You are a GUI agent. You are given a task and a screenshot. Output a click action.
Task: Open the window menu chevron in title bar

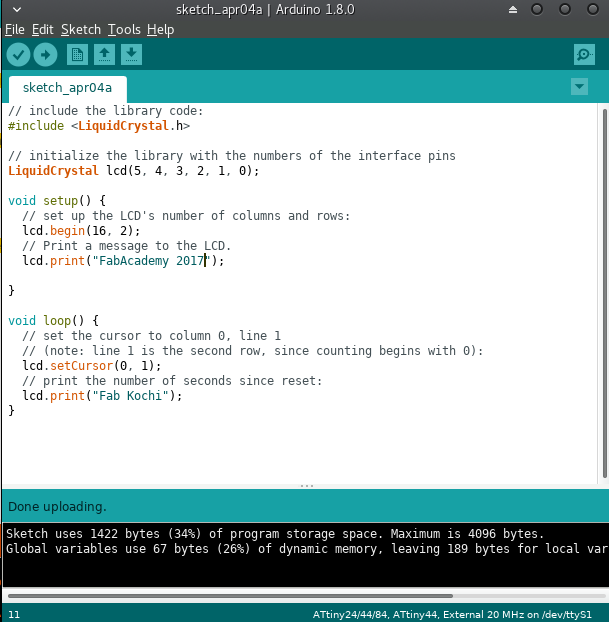point(17,9)
